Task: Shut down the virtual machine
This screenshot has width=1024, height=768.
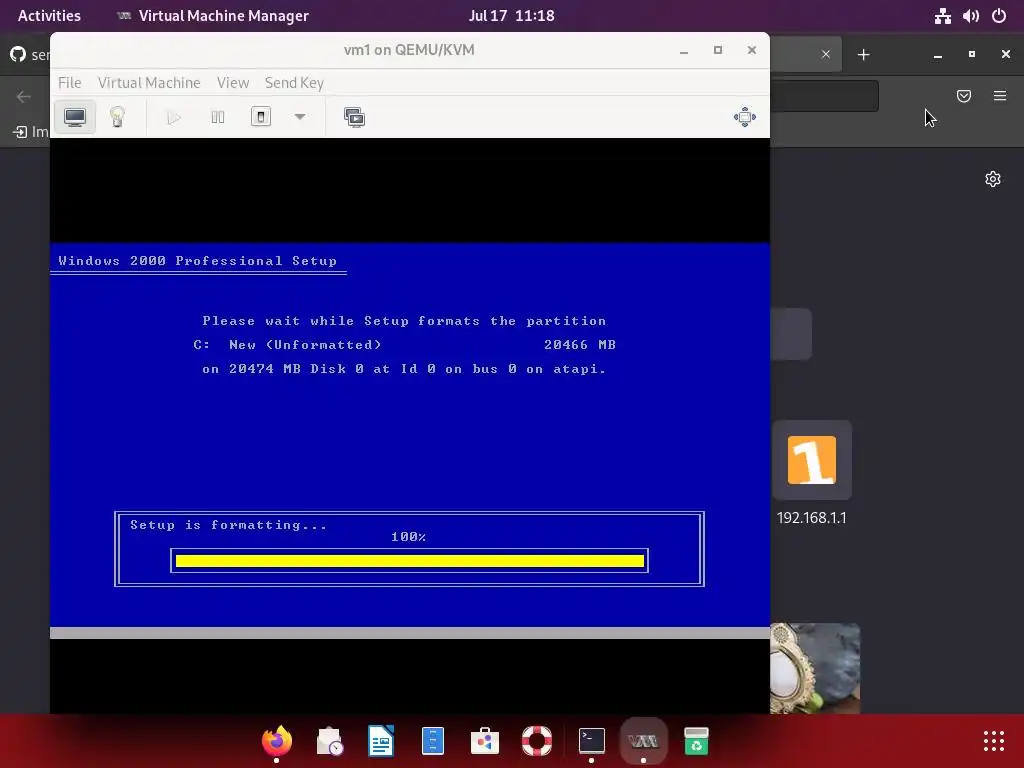Action: [x=261, y=118]
